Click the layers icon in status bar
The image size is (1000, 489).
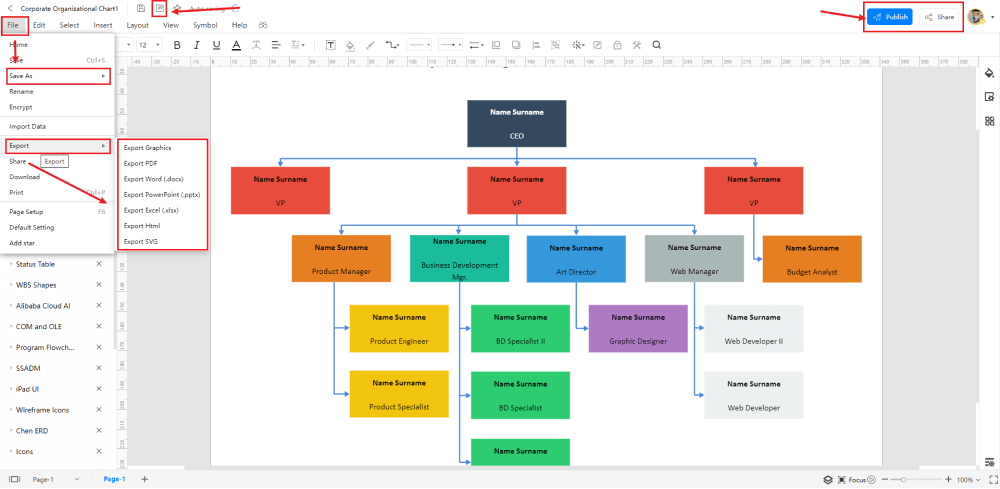pyautogui.click(x=828, y=479)
